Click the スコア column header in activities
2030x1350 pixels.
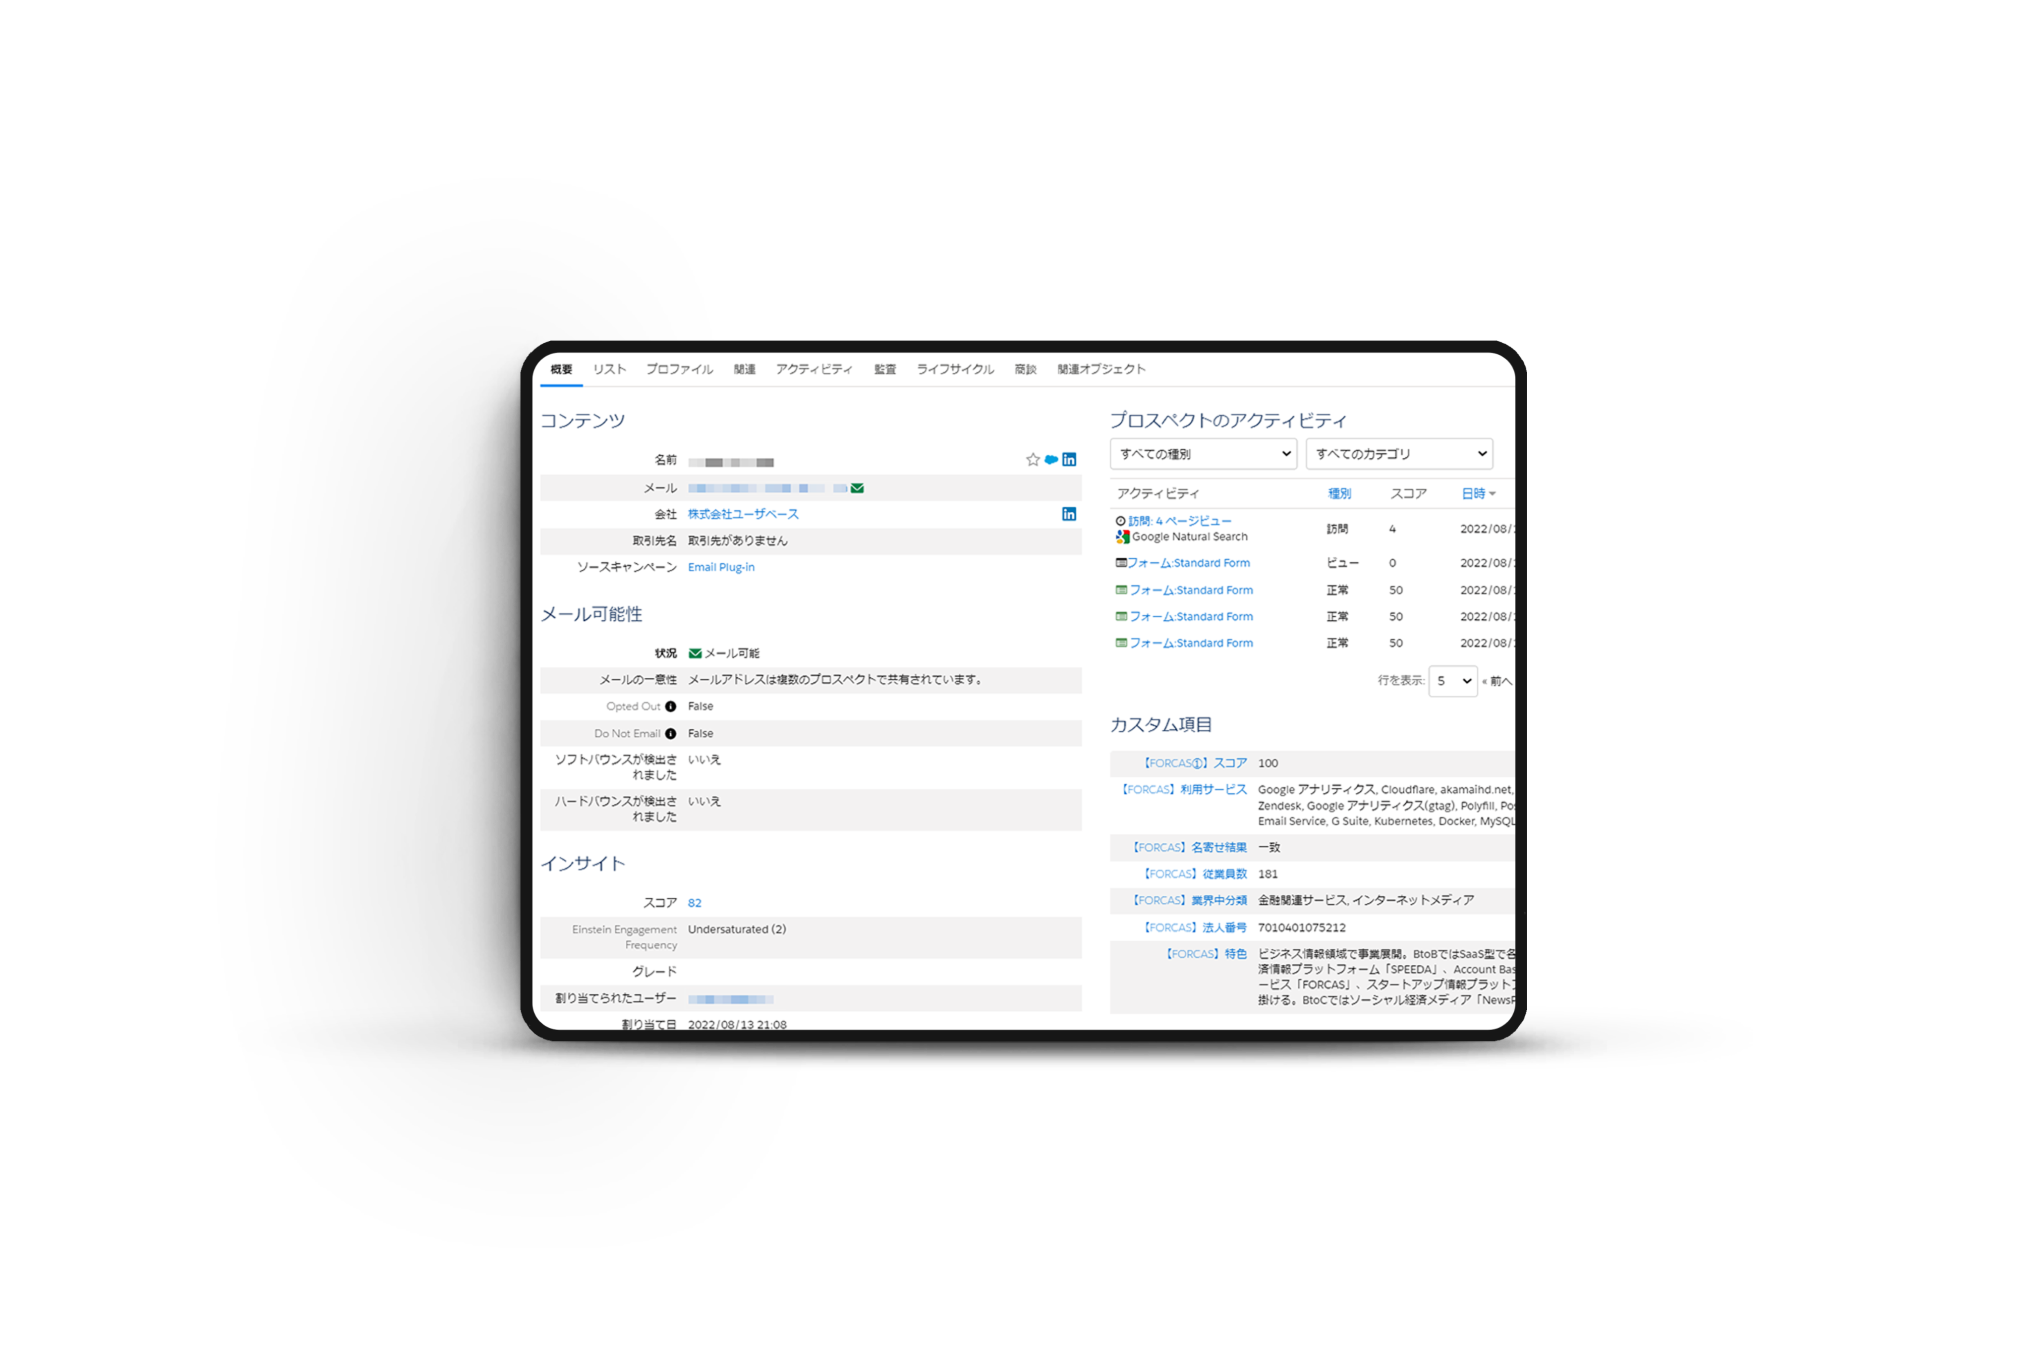pyautogui.click(x=1408, y=494)
